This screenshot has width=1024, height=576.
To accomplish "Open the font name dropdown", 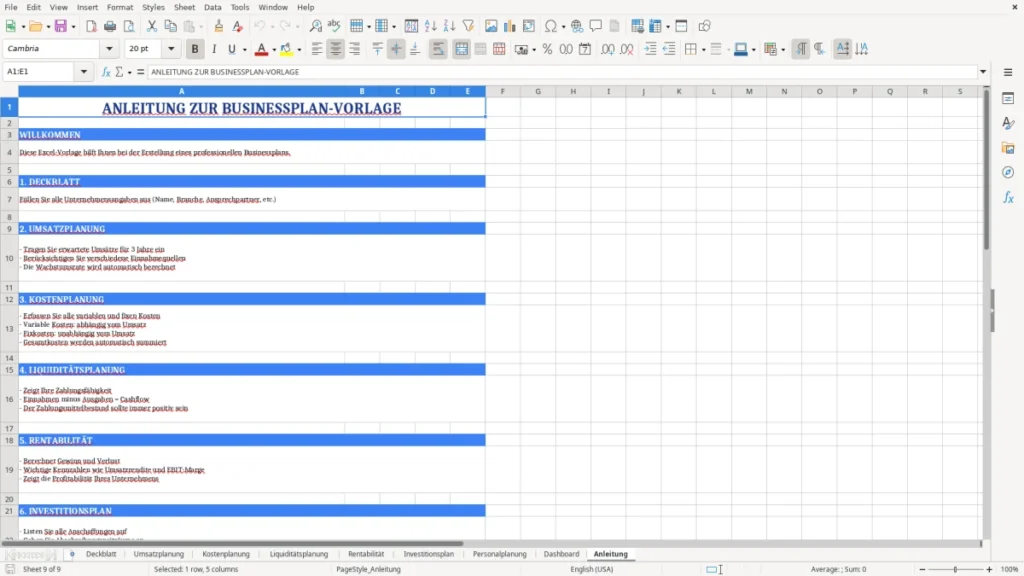I will tap(109, 48).
